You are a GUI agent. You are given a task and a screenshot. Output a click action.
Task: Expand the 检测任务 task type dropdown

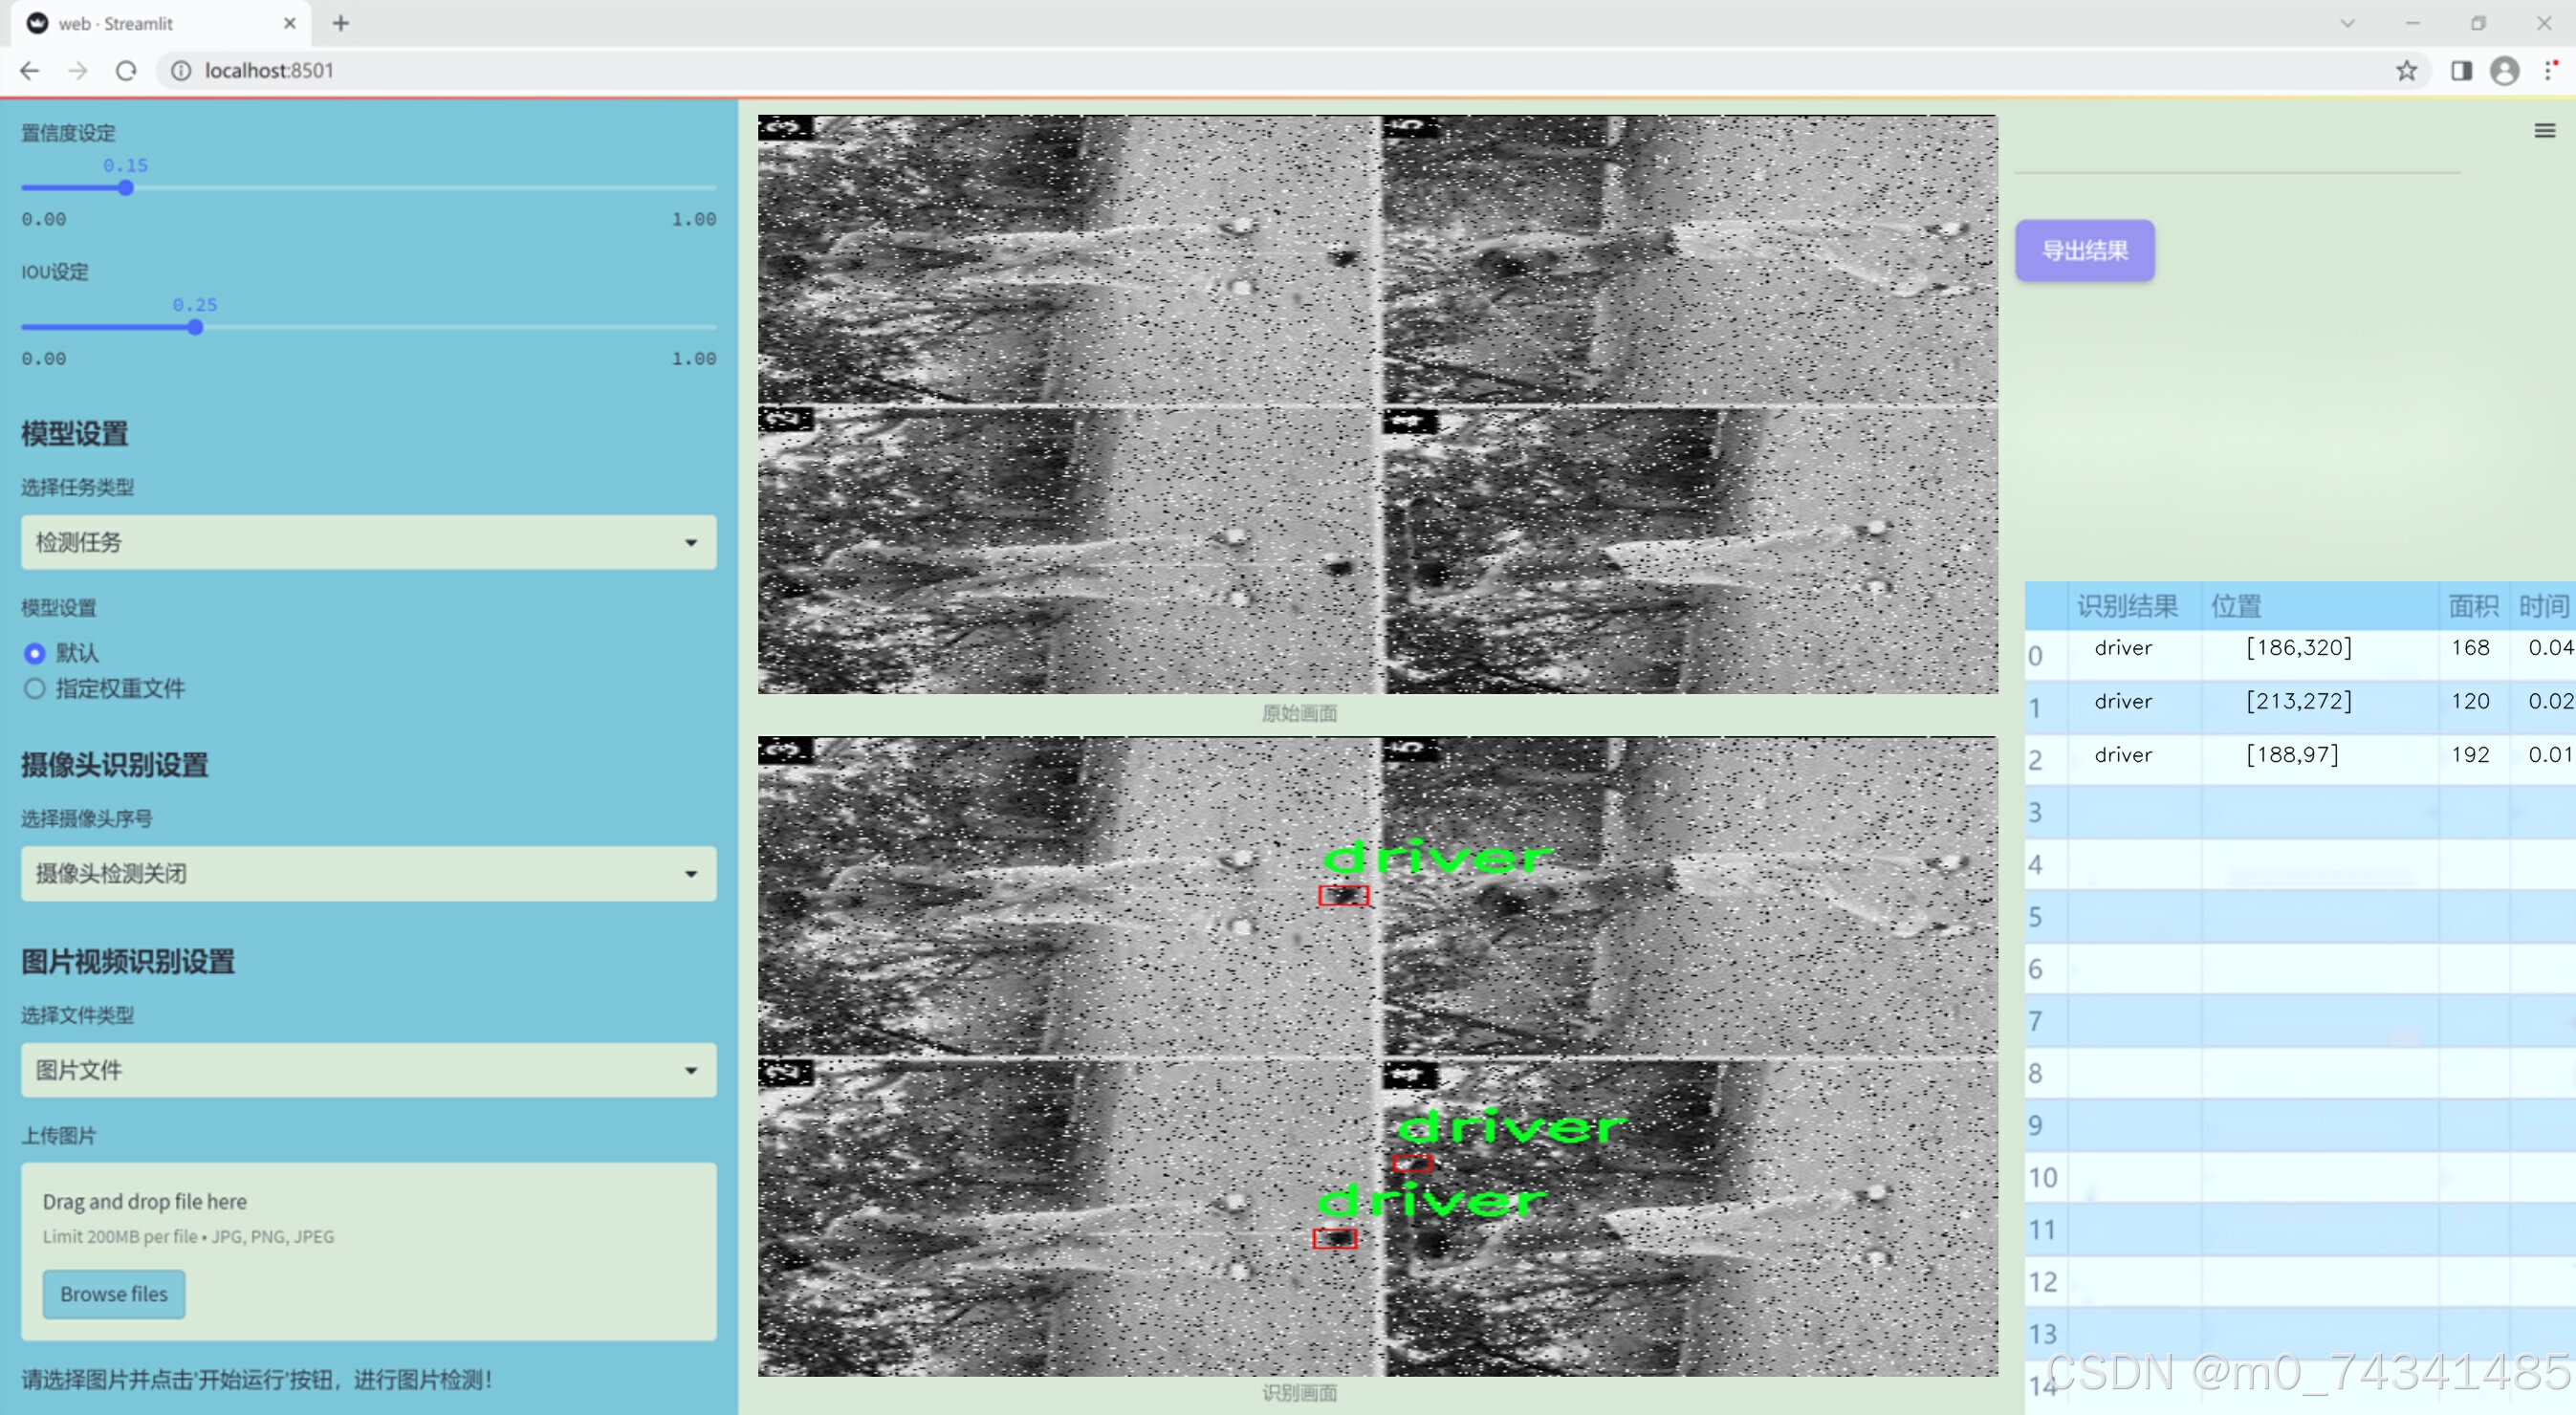(x=368, y=542)
